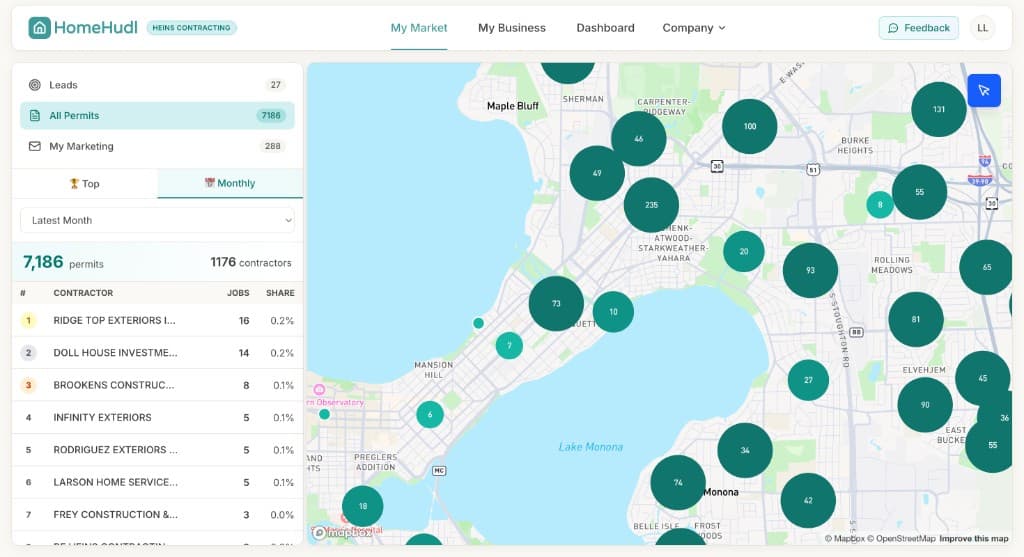1024x557 pixels.
Task: Select the RODRIGUEZ EXTERIORS contractor row
Action: [157, 450]
